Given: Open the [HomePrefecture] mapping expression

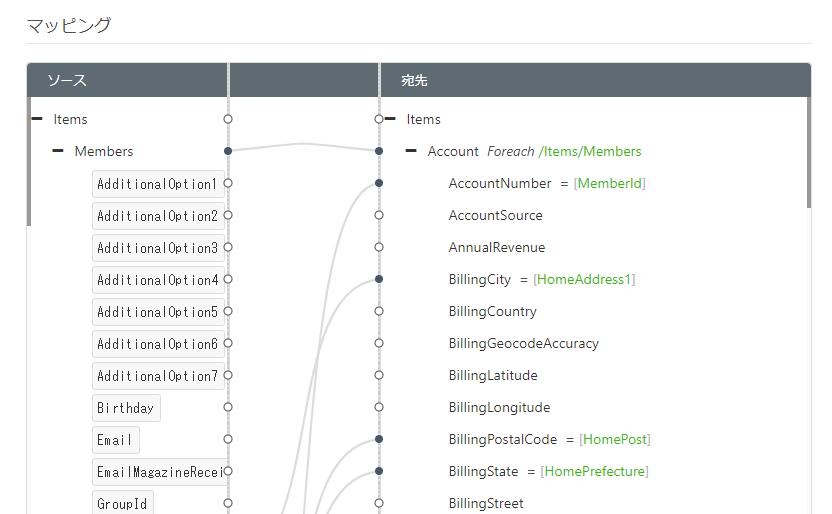Looking at the screenshot, I should tap(594, 472).
